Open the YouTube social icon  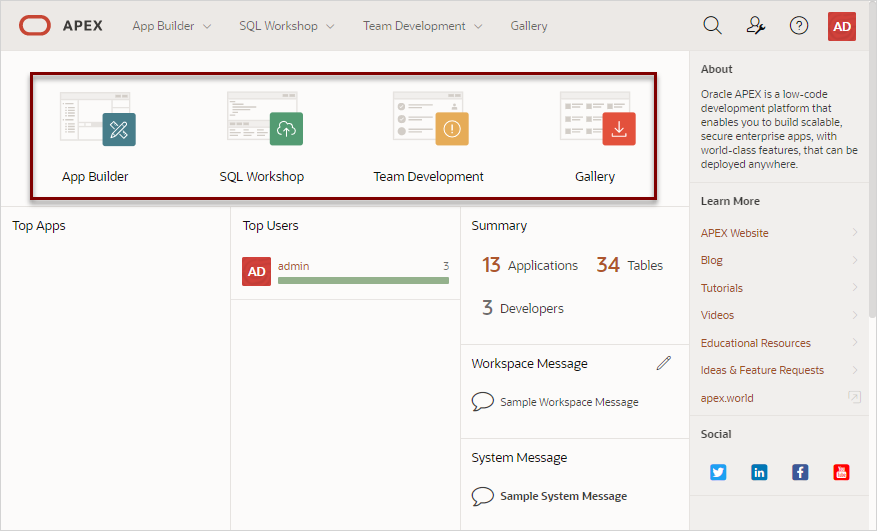[x=841, y=472]
